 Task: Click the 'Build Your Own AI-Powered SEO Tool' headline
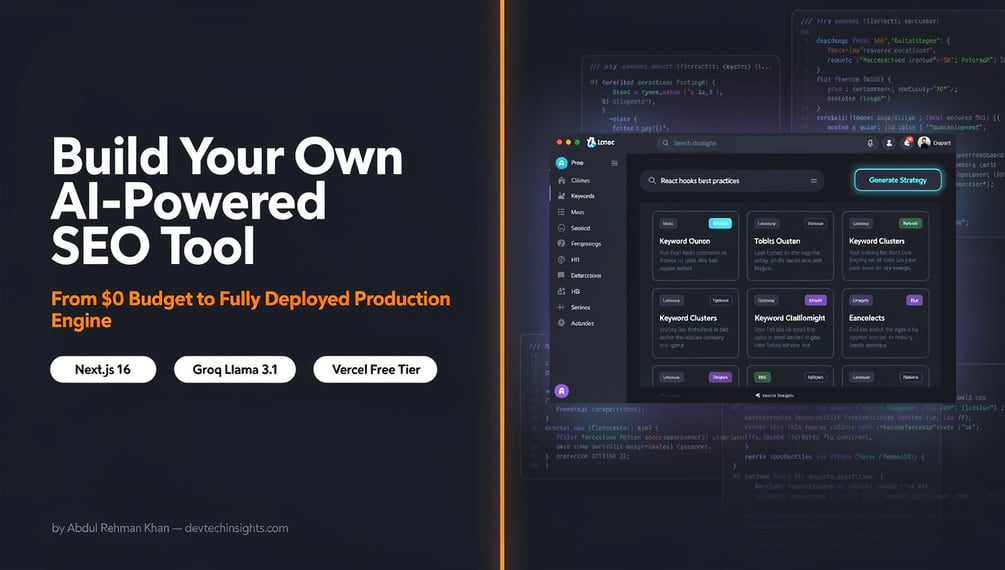tap(227, 201)
